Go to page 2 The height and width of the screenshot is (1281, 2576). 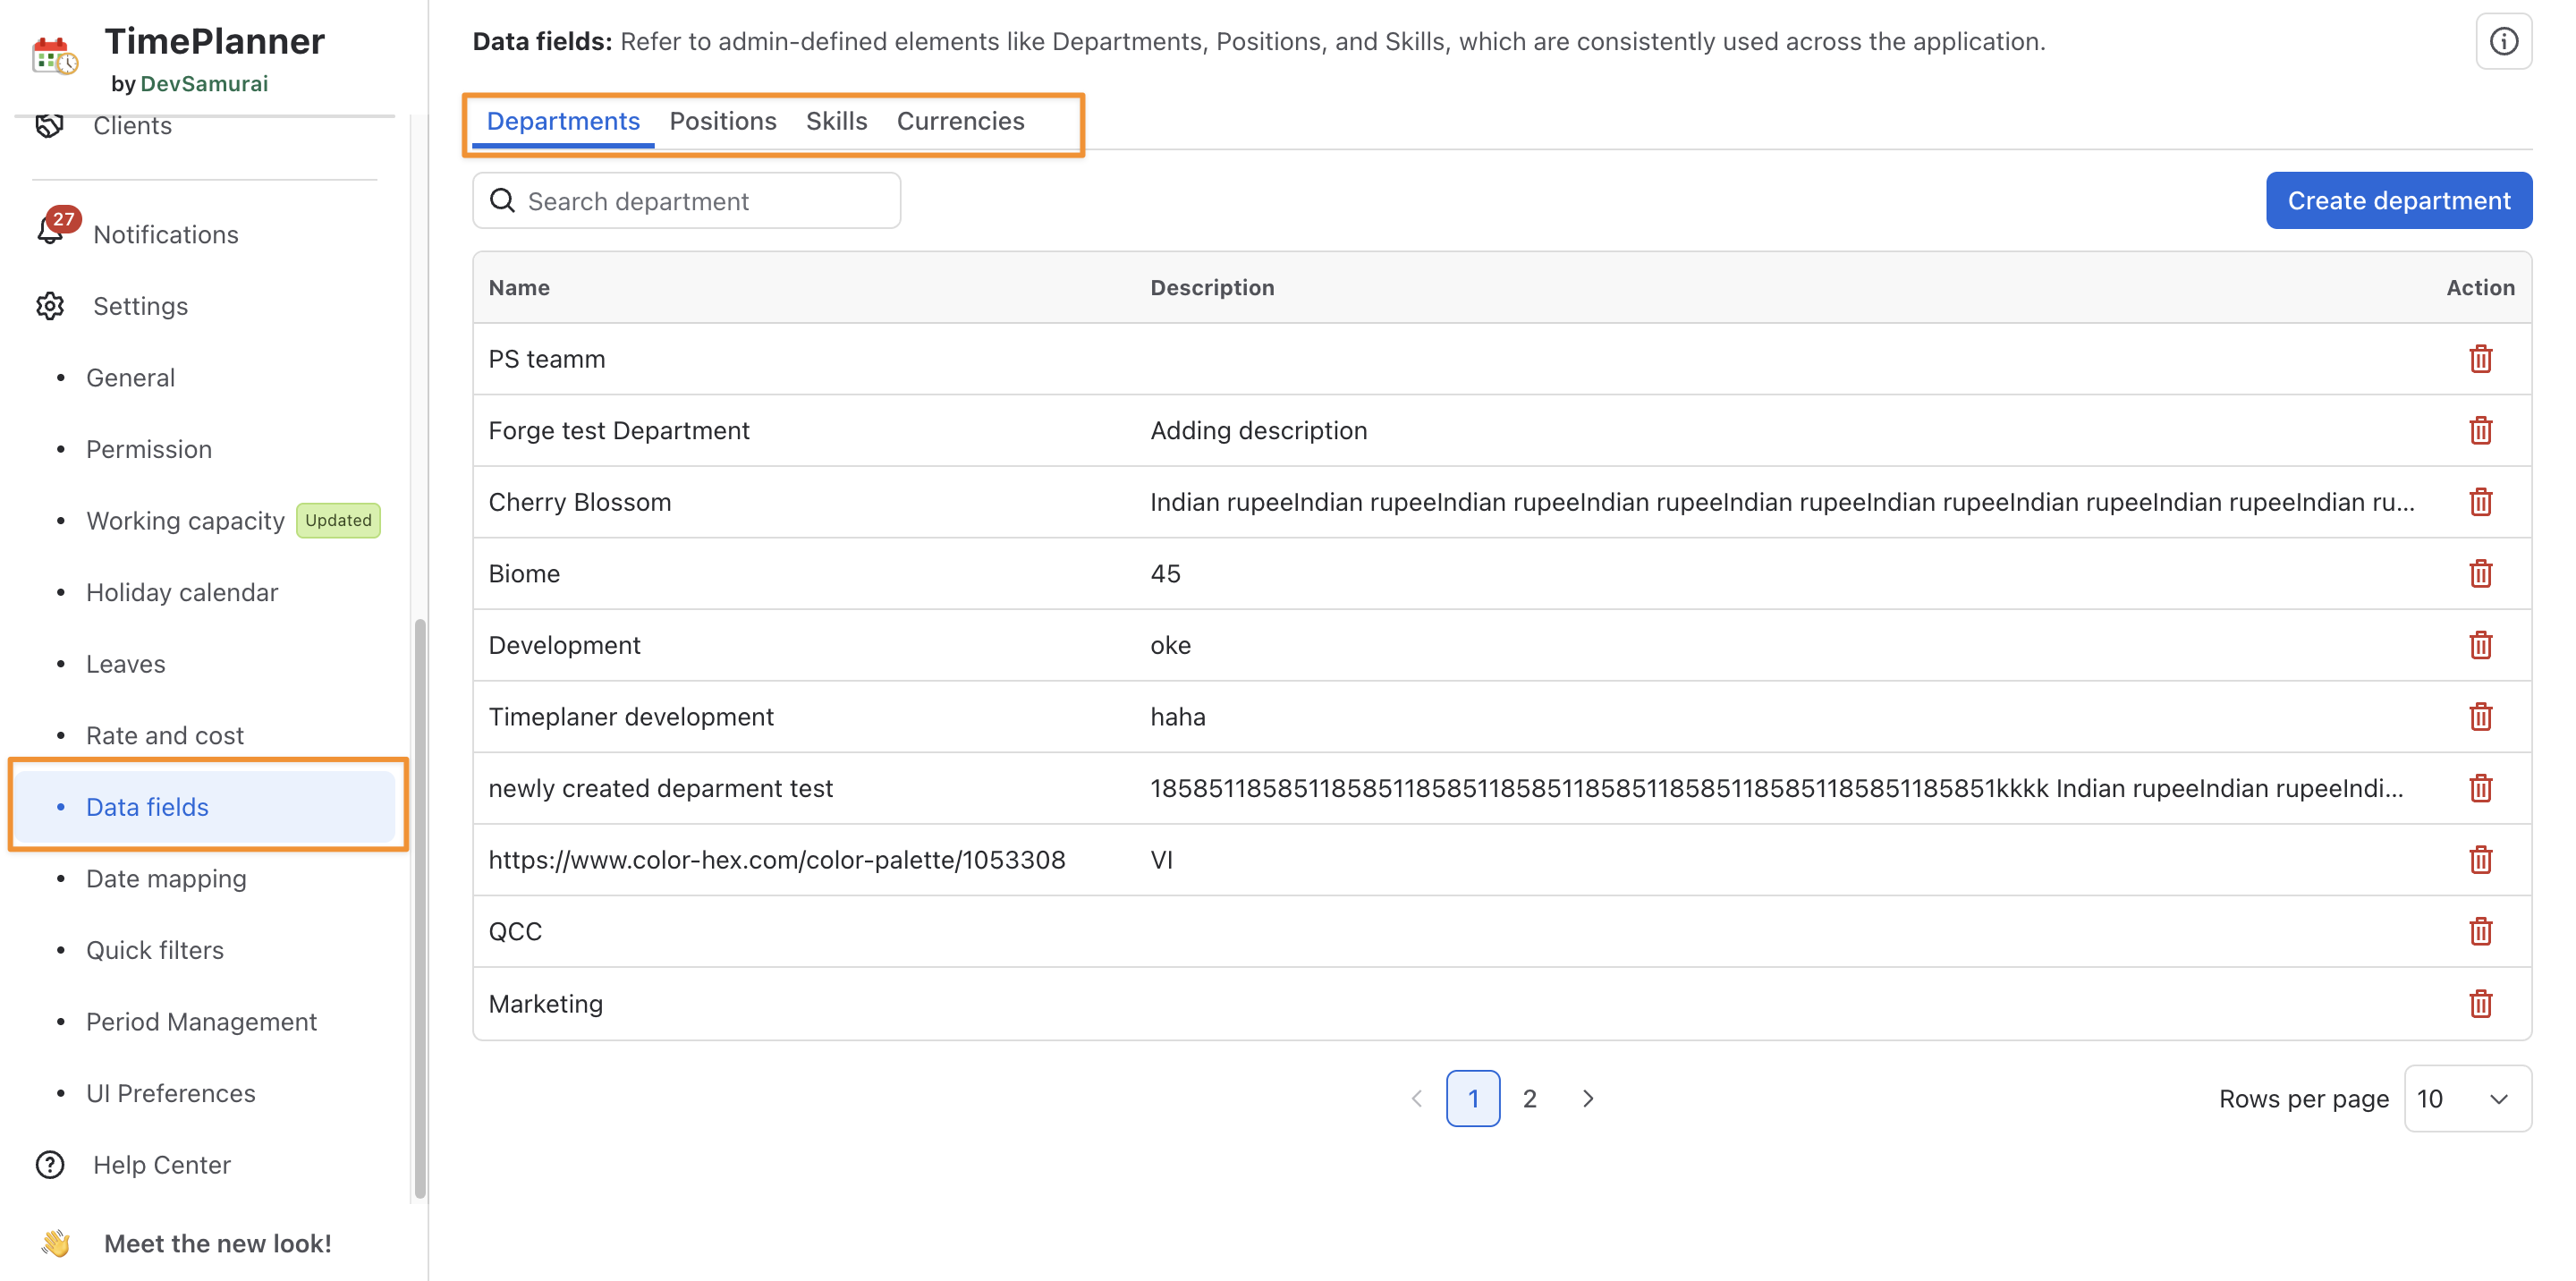point(1529,1099)
